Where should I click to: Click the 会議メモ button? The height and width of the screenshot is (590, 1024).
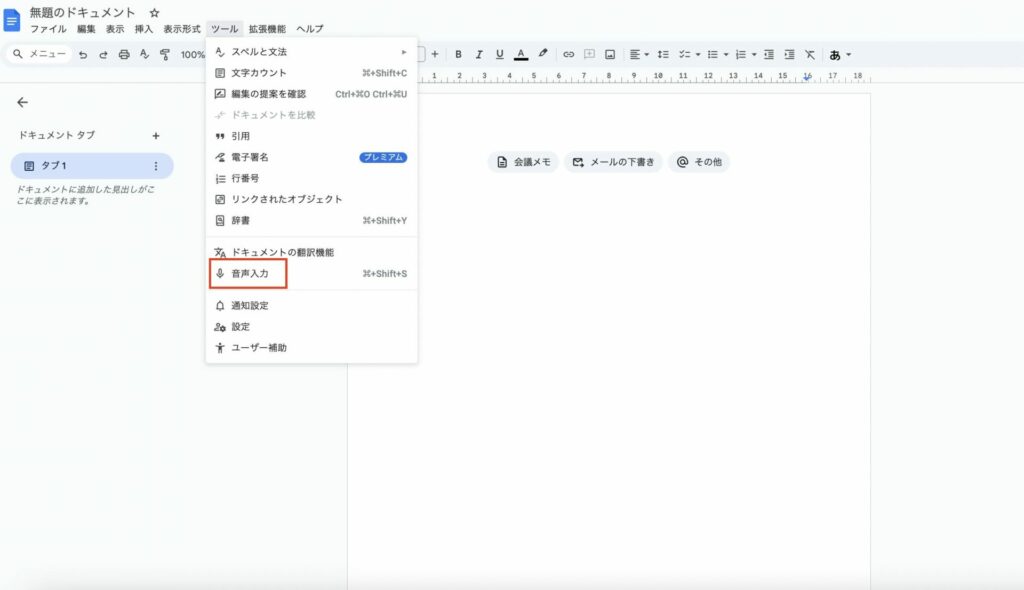click(x=520, y=161)
